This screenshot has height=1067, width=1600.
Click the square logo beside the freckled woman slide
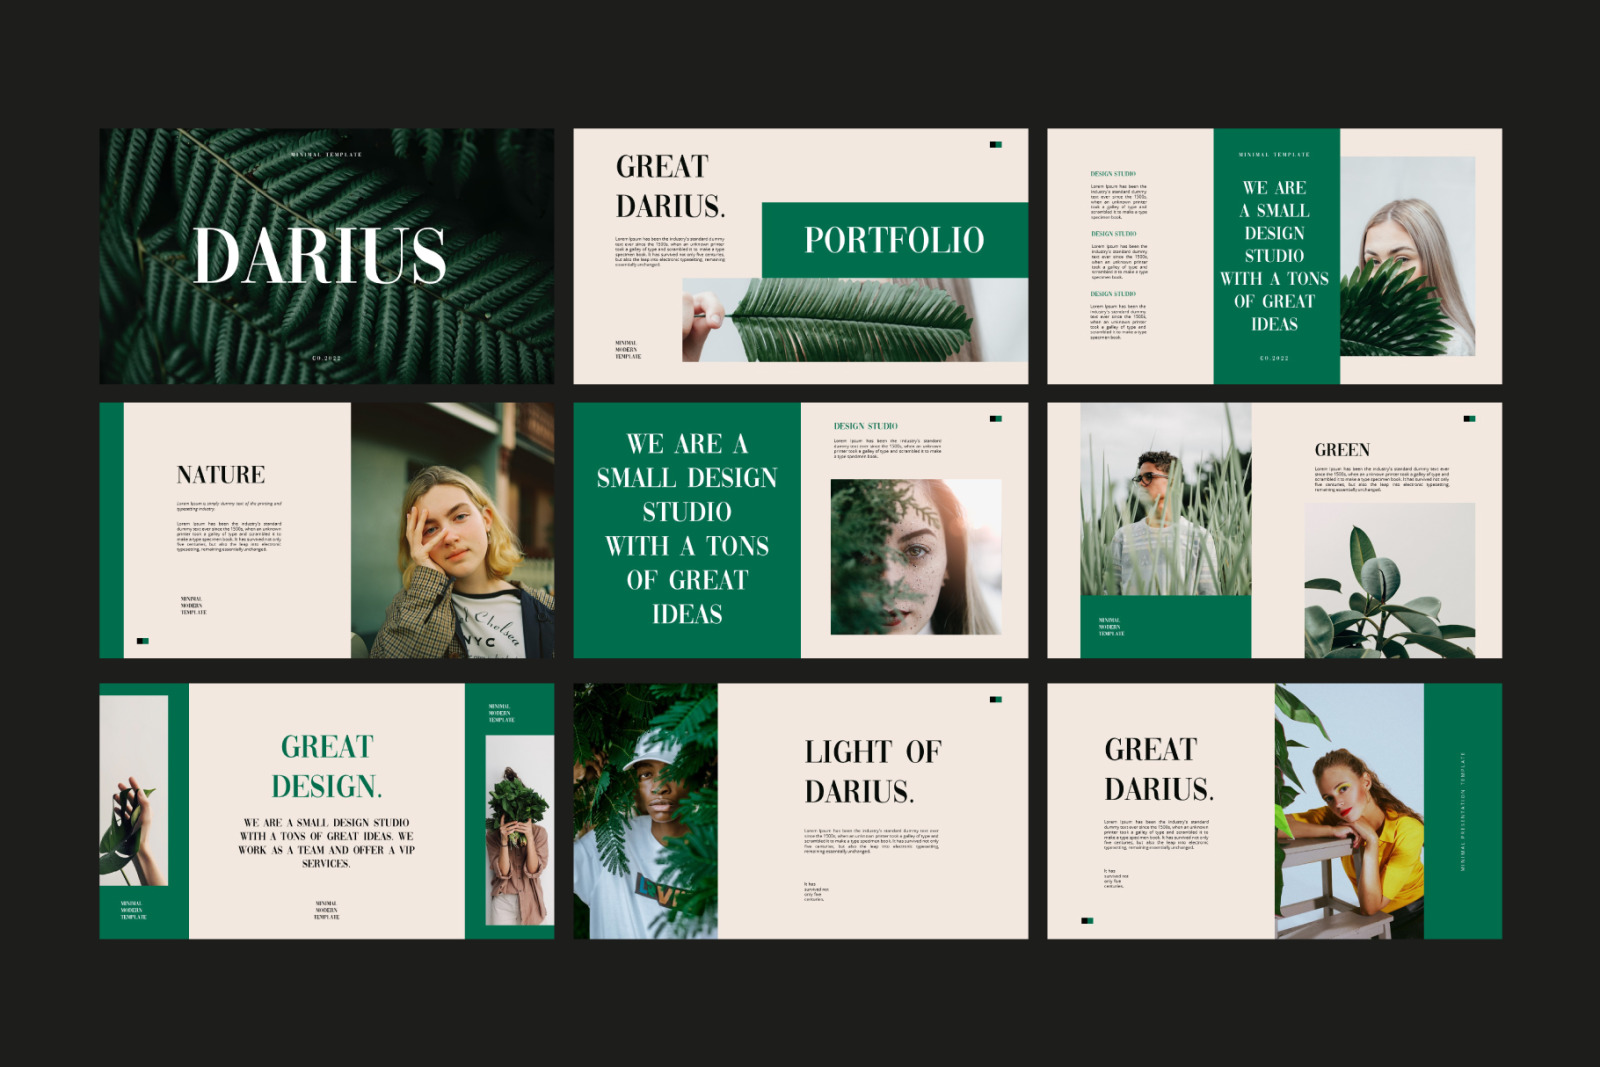[x=995, y=419]
